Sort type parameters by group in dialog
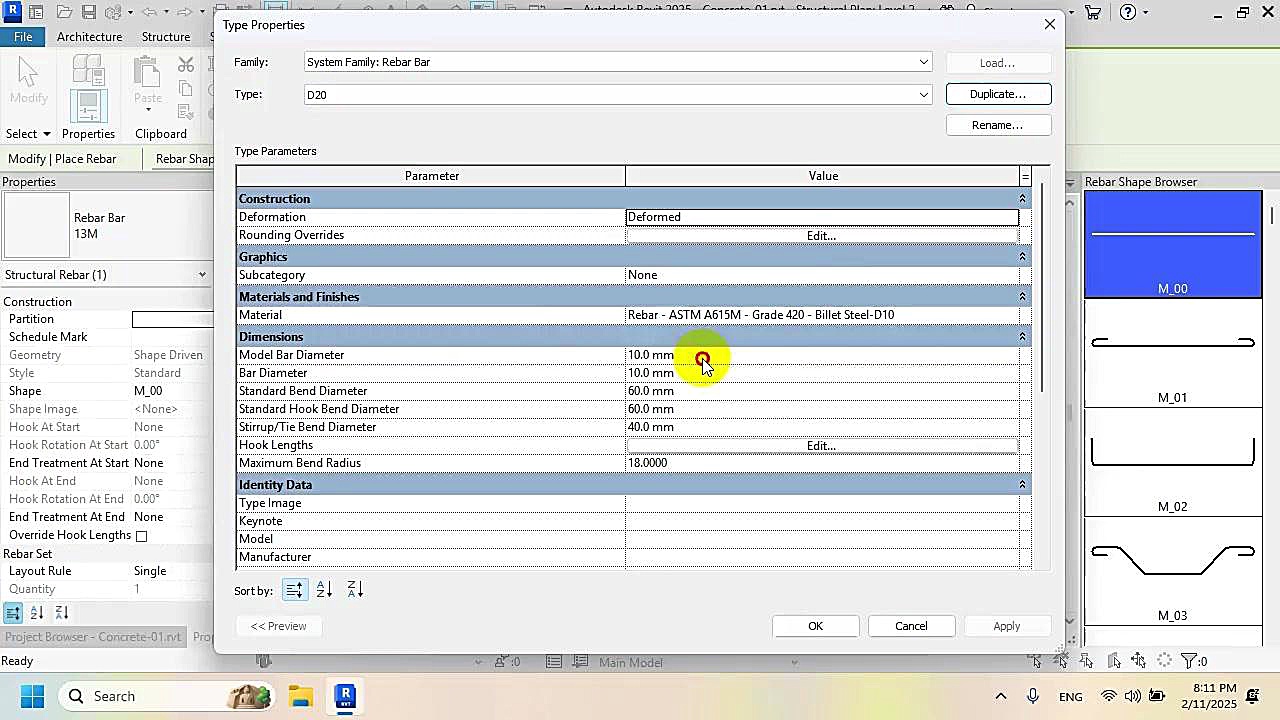The width and height of the screenshot is (1280, 720). coord(294,590)
